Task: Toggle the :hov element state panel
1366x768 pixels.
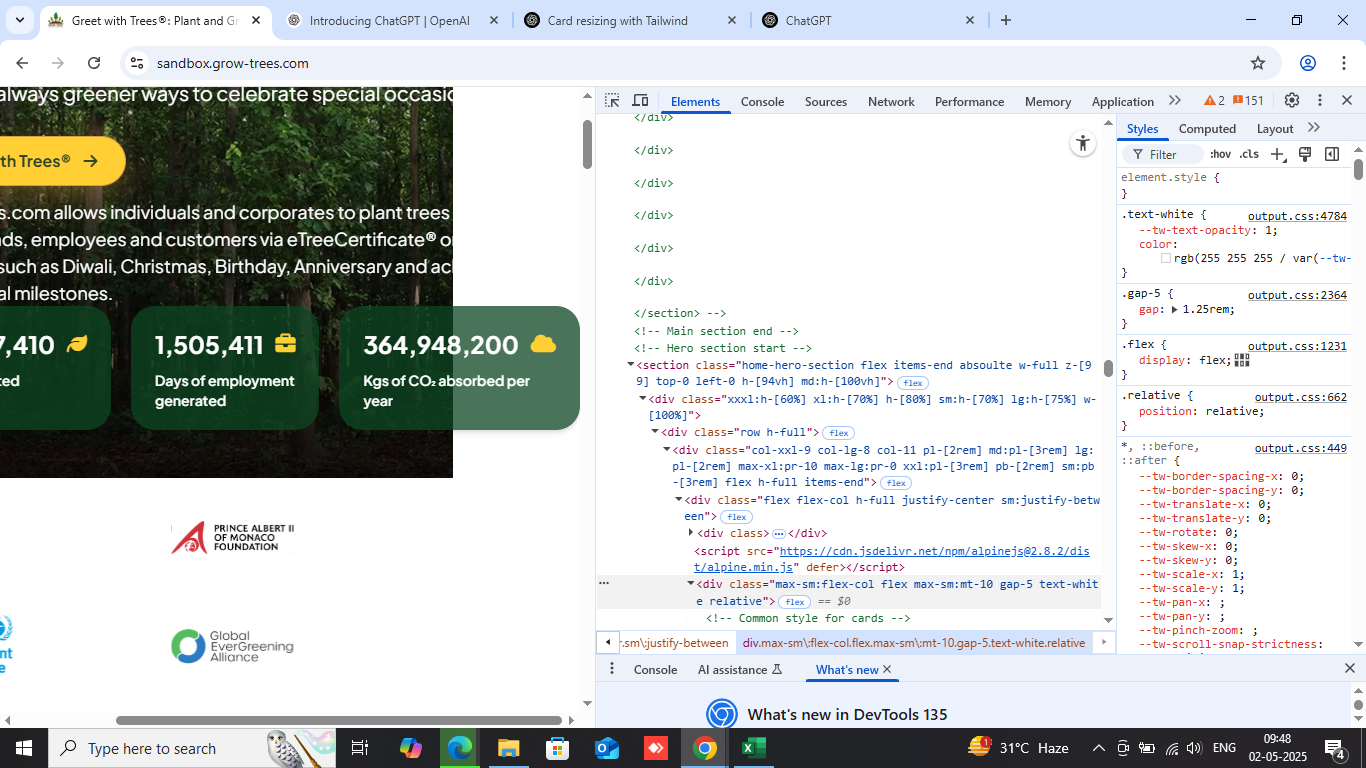Action: (1220, 154)
